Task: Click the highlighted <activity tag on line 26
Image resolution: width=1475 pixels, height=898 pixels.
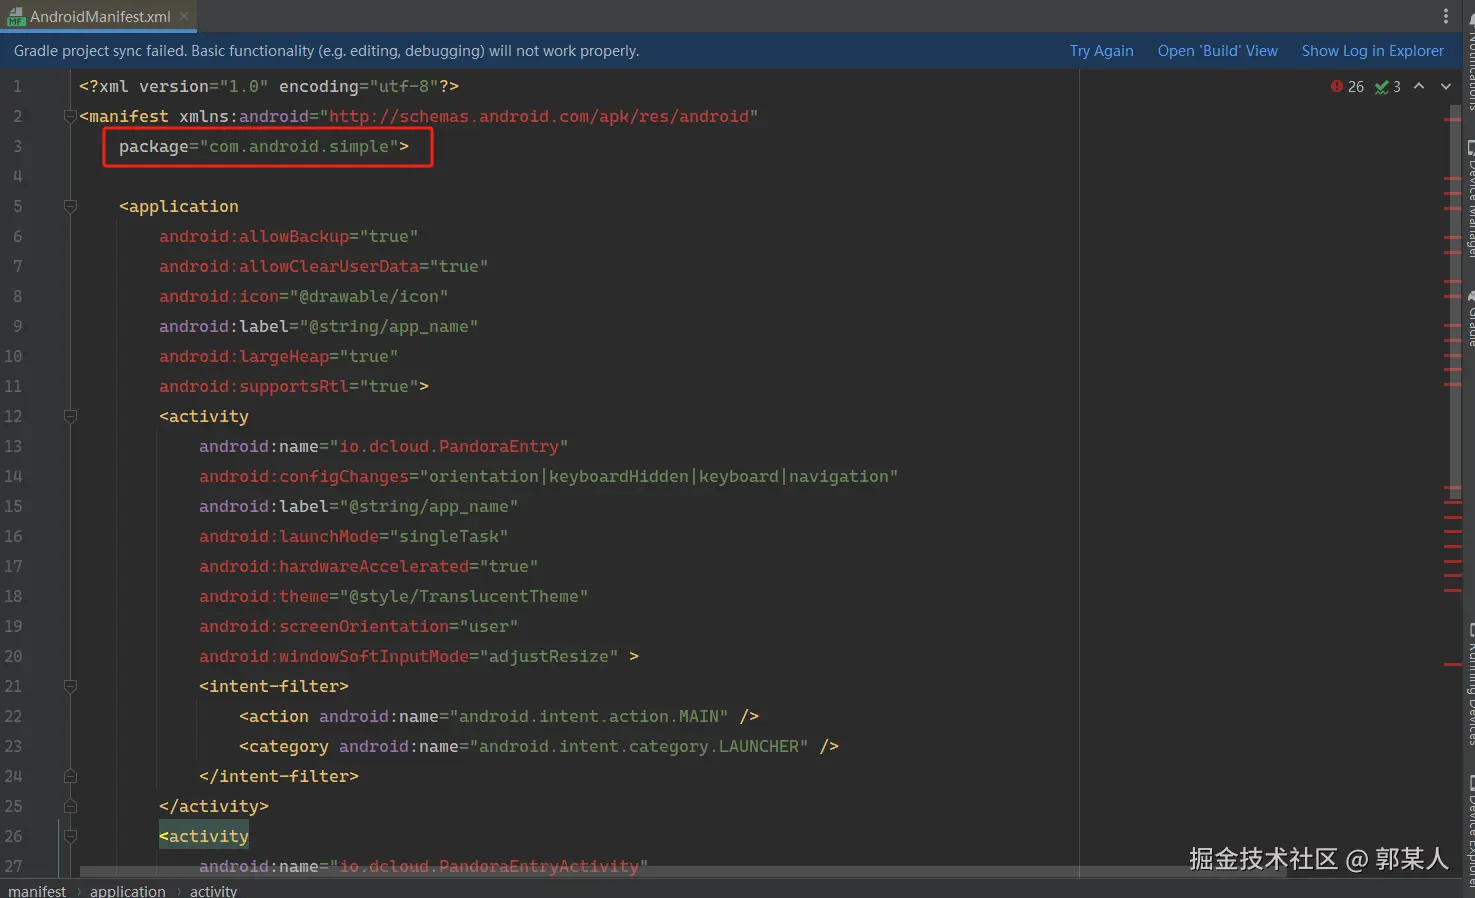Action: pos(204,837)
